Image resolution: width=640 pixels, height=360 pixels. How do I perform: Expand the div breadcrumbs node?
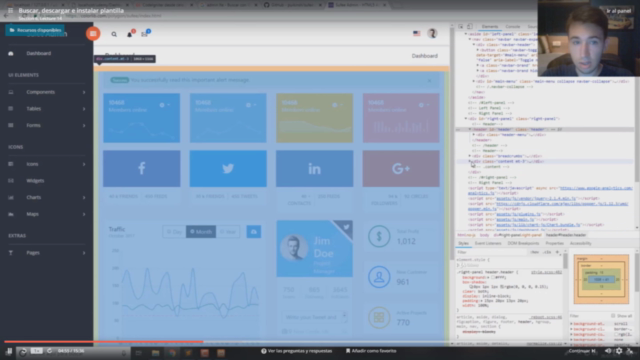coord(470,156)
